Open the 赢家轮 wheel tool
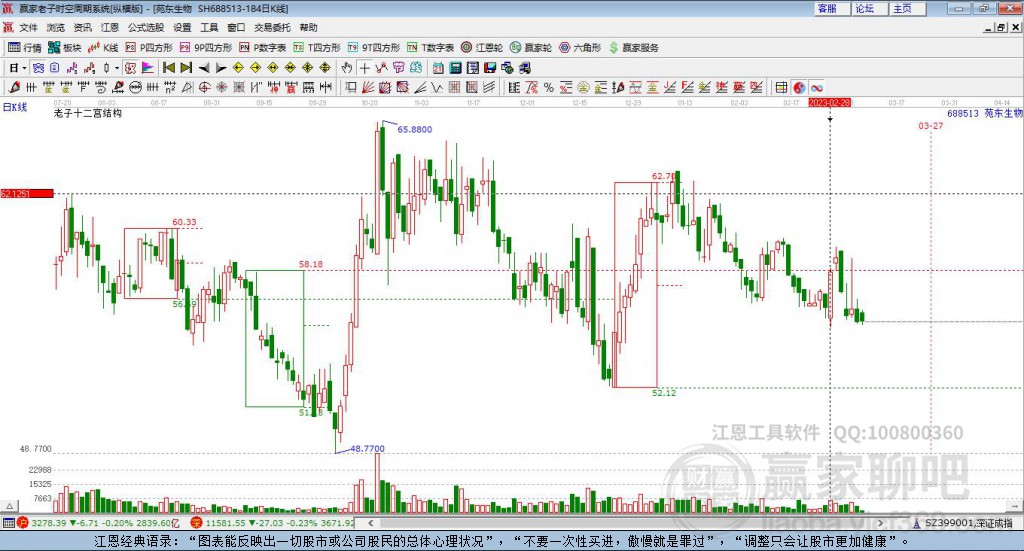 pos(531,48)
